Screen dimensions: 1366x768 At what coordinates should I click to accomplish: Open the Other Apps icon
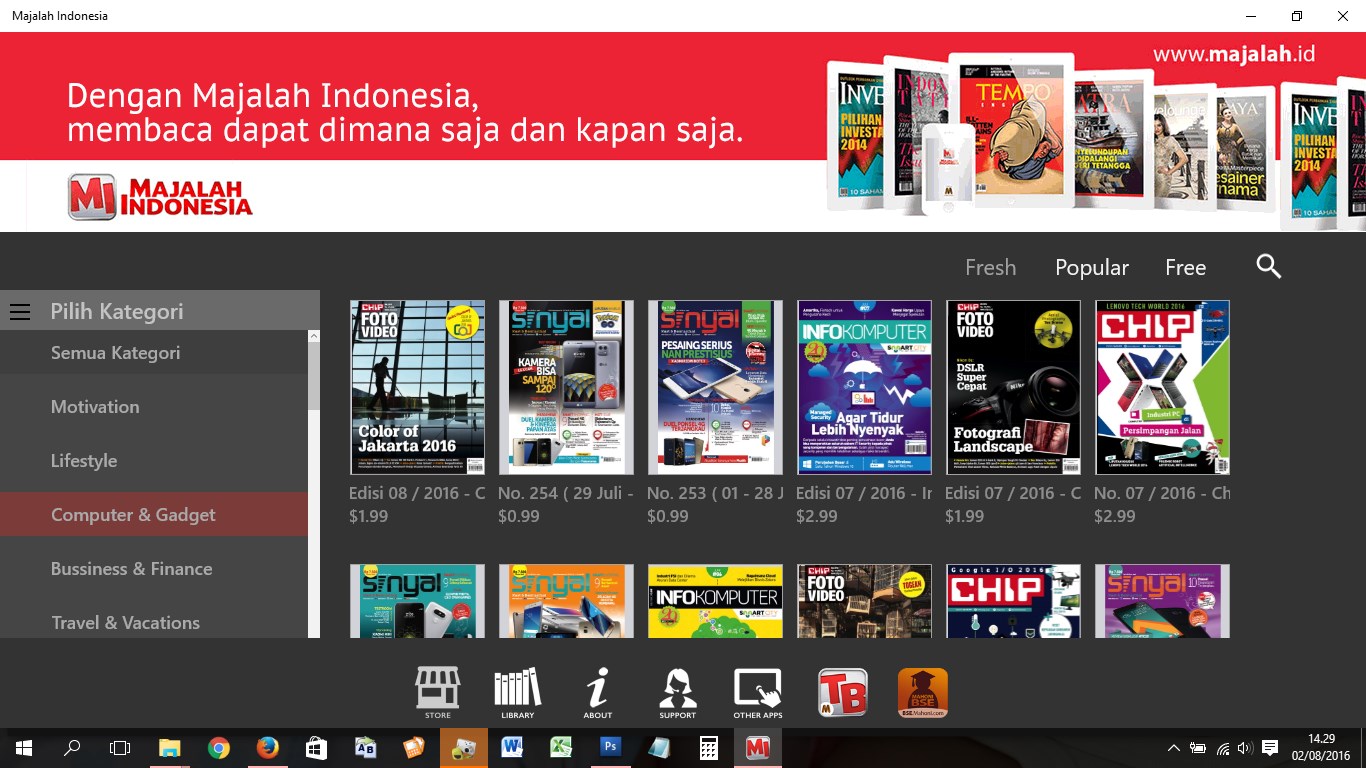(757, 692)
